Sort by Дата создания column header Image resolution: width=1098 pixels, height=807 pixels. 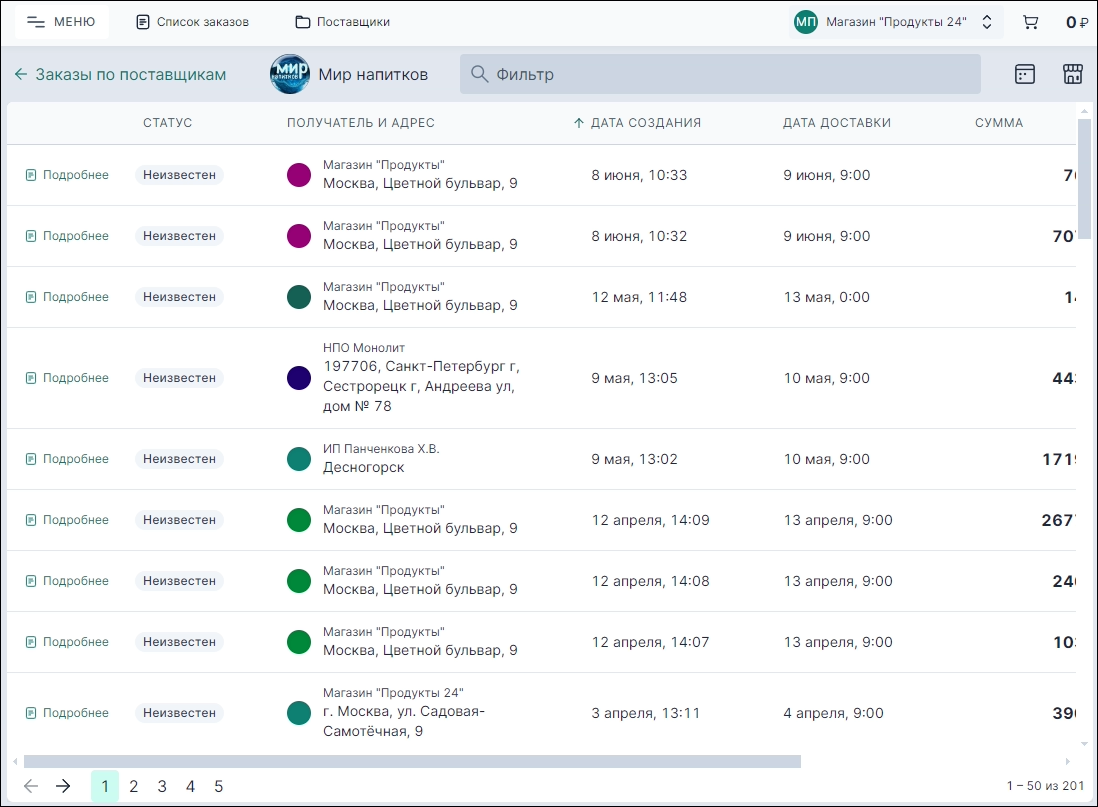tap(645, 123)
